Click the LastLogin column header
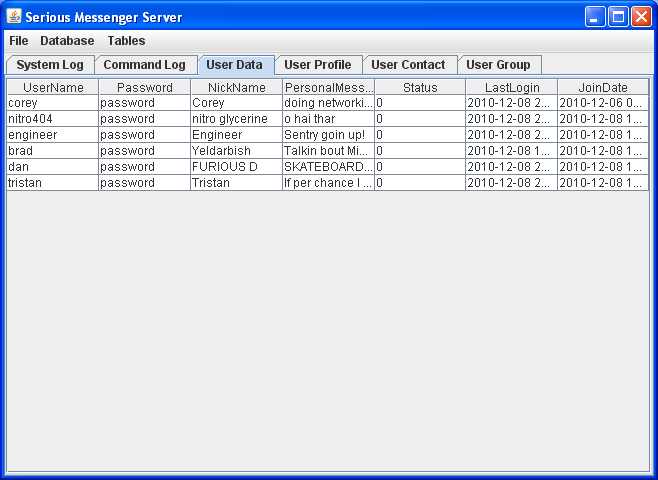This screenshot has width=658, height=480. (511, 88)
